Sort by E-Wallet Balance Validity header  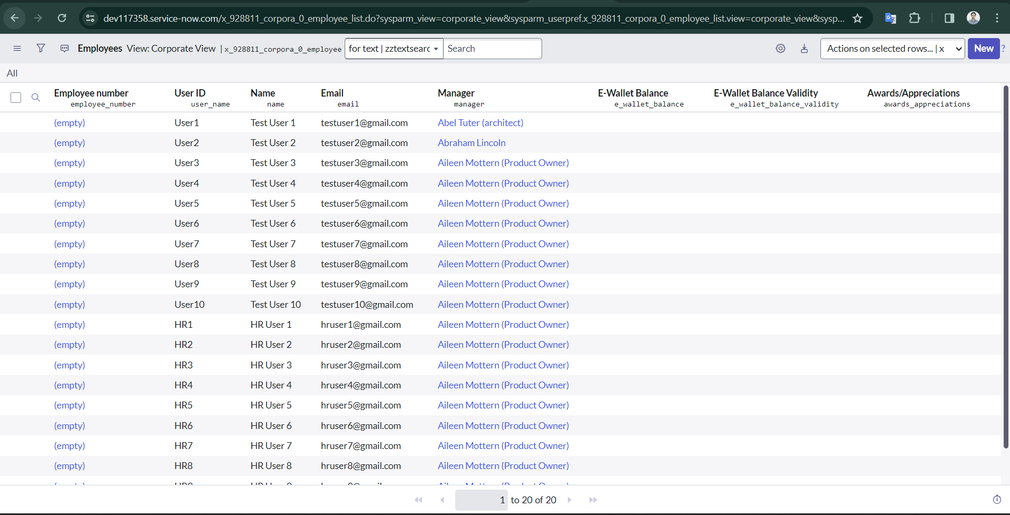pyautogui.click(x=766, y=93)
